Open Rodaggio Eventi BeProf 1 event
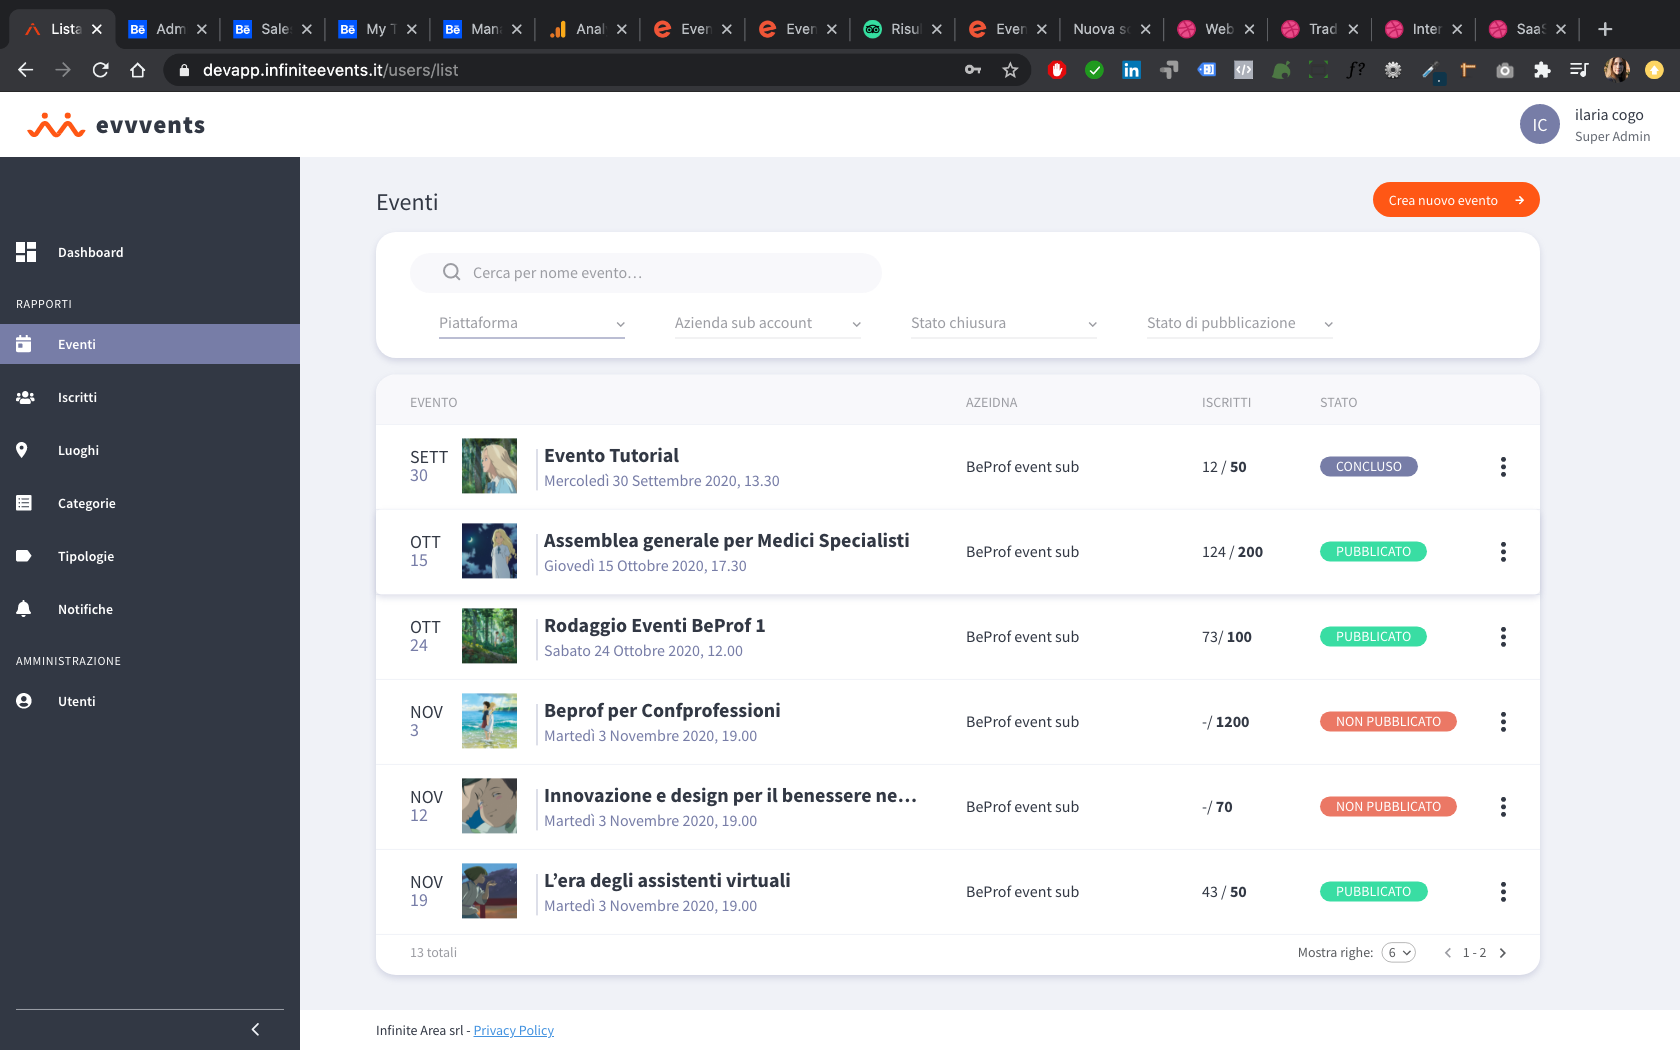Image resolution: width=1680 pixels, height=1050 pixels. [x=654, y=626]
